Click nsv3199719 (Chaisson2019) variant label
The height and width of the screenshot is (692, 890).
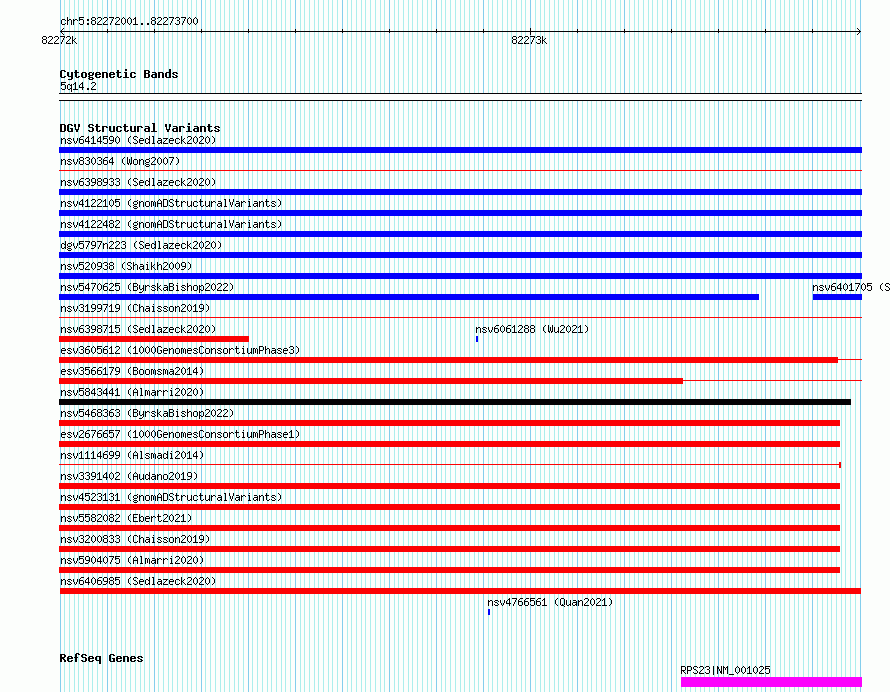[135, 308]
